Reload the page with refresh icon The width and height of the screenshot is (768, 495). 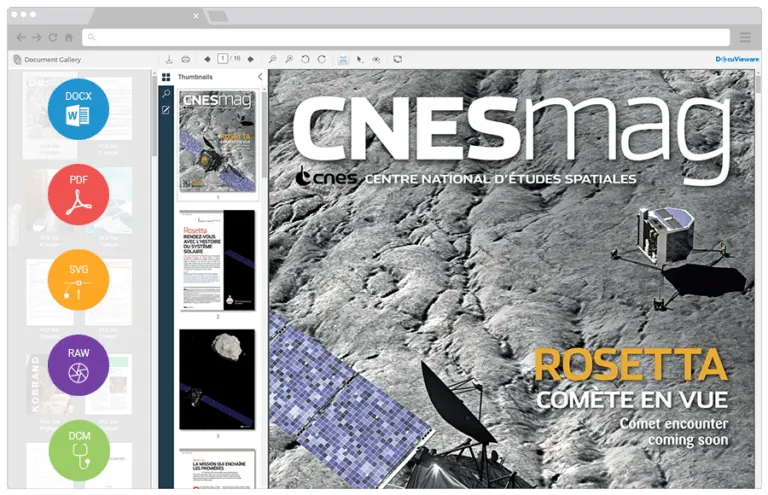pyautogui.click(x=53, y=37)
